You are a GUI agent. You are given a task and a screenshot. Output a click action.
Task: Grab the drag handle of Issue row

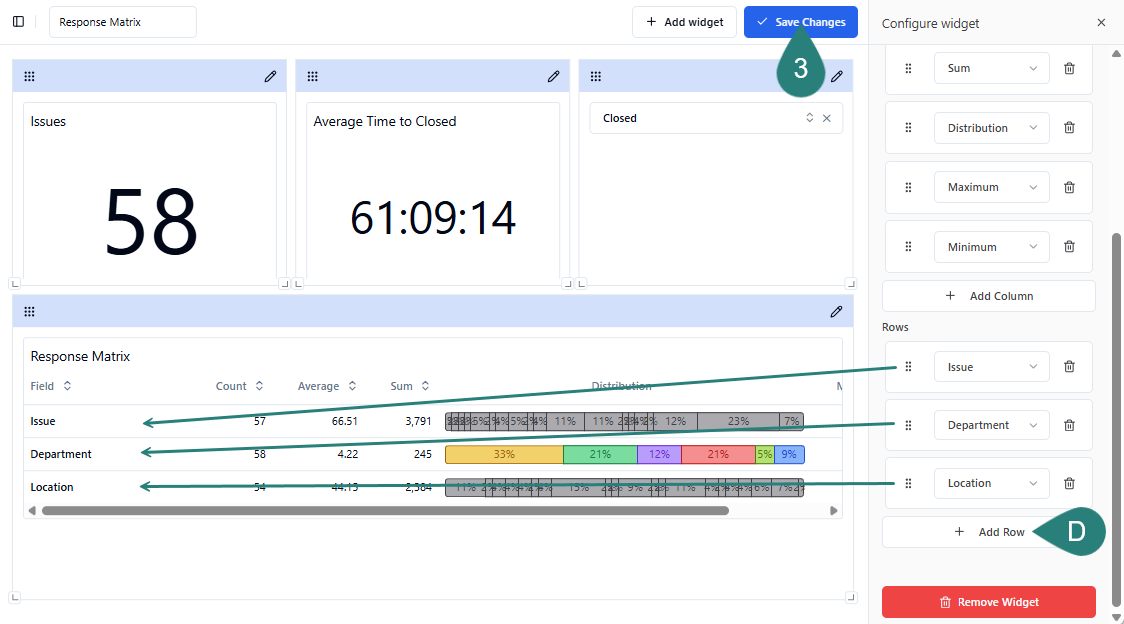(908, 367)
